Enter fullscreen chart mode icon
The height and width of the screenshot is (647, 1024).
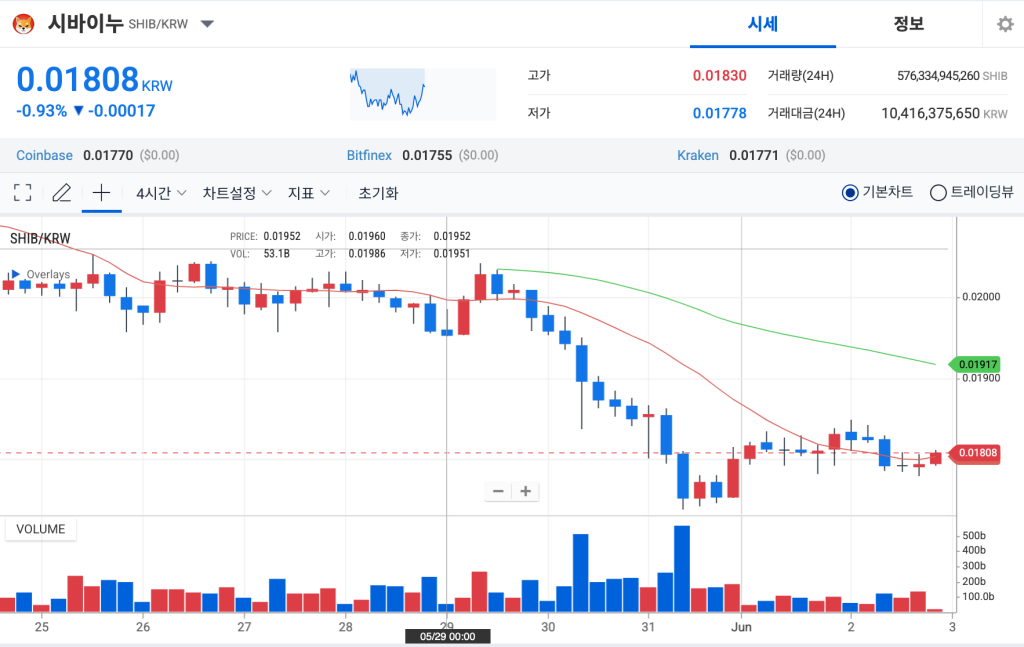pyautogui.click(x=22, y=193)
